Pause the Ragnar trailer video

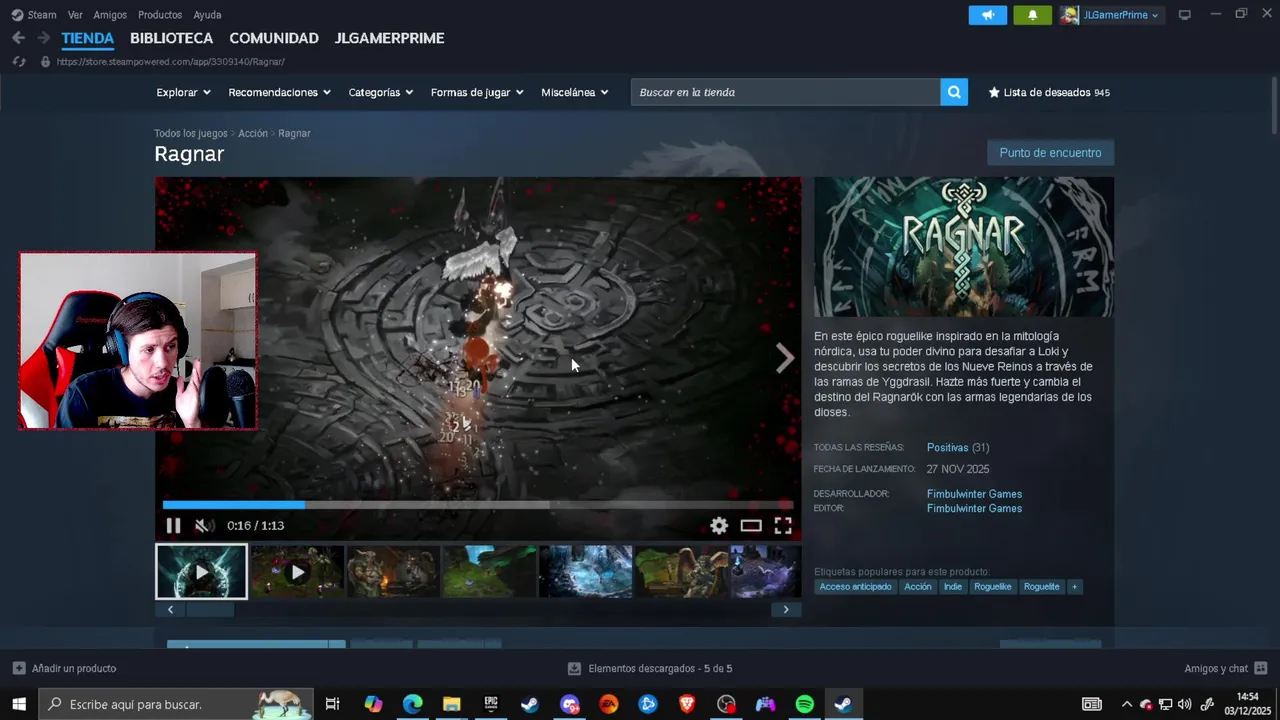coord(173,525)
